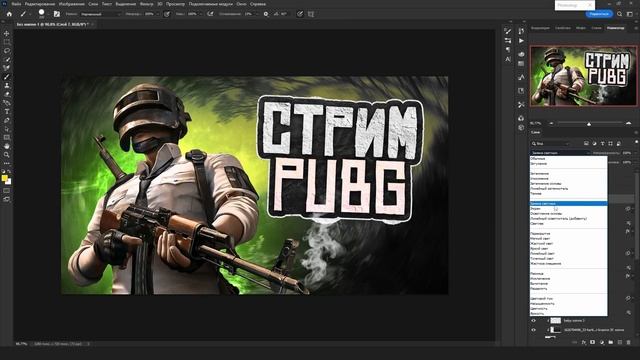Select the Clone Stamp tool
This screenshot has height=360, width=640.
point(7,85)
